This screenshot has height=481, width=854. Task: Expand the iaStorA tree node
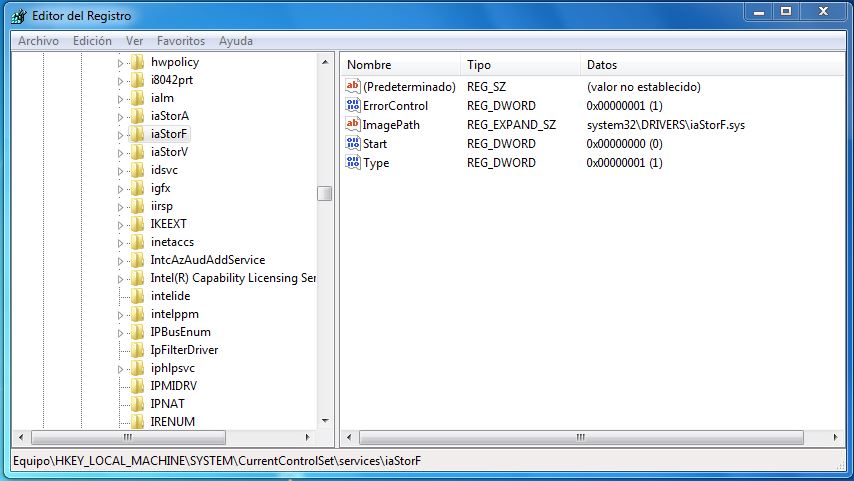(x=120, y=117)
